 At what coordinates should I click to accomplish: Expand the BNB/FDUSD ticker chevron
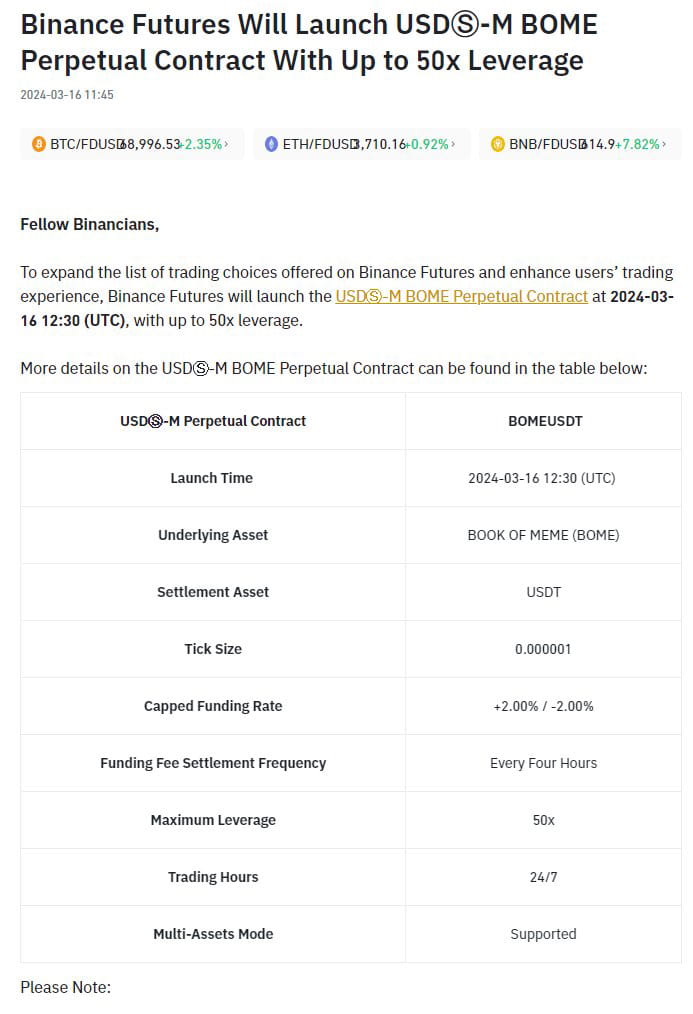663,144
